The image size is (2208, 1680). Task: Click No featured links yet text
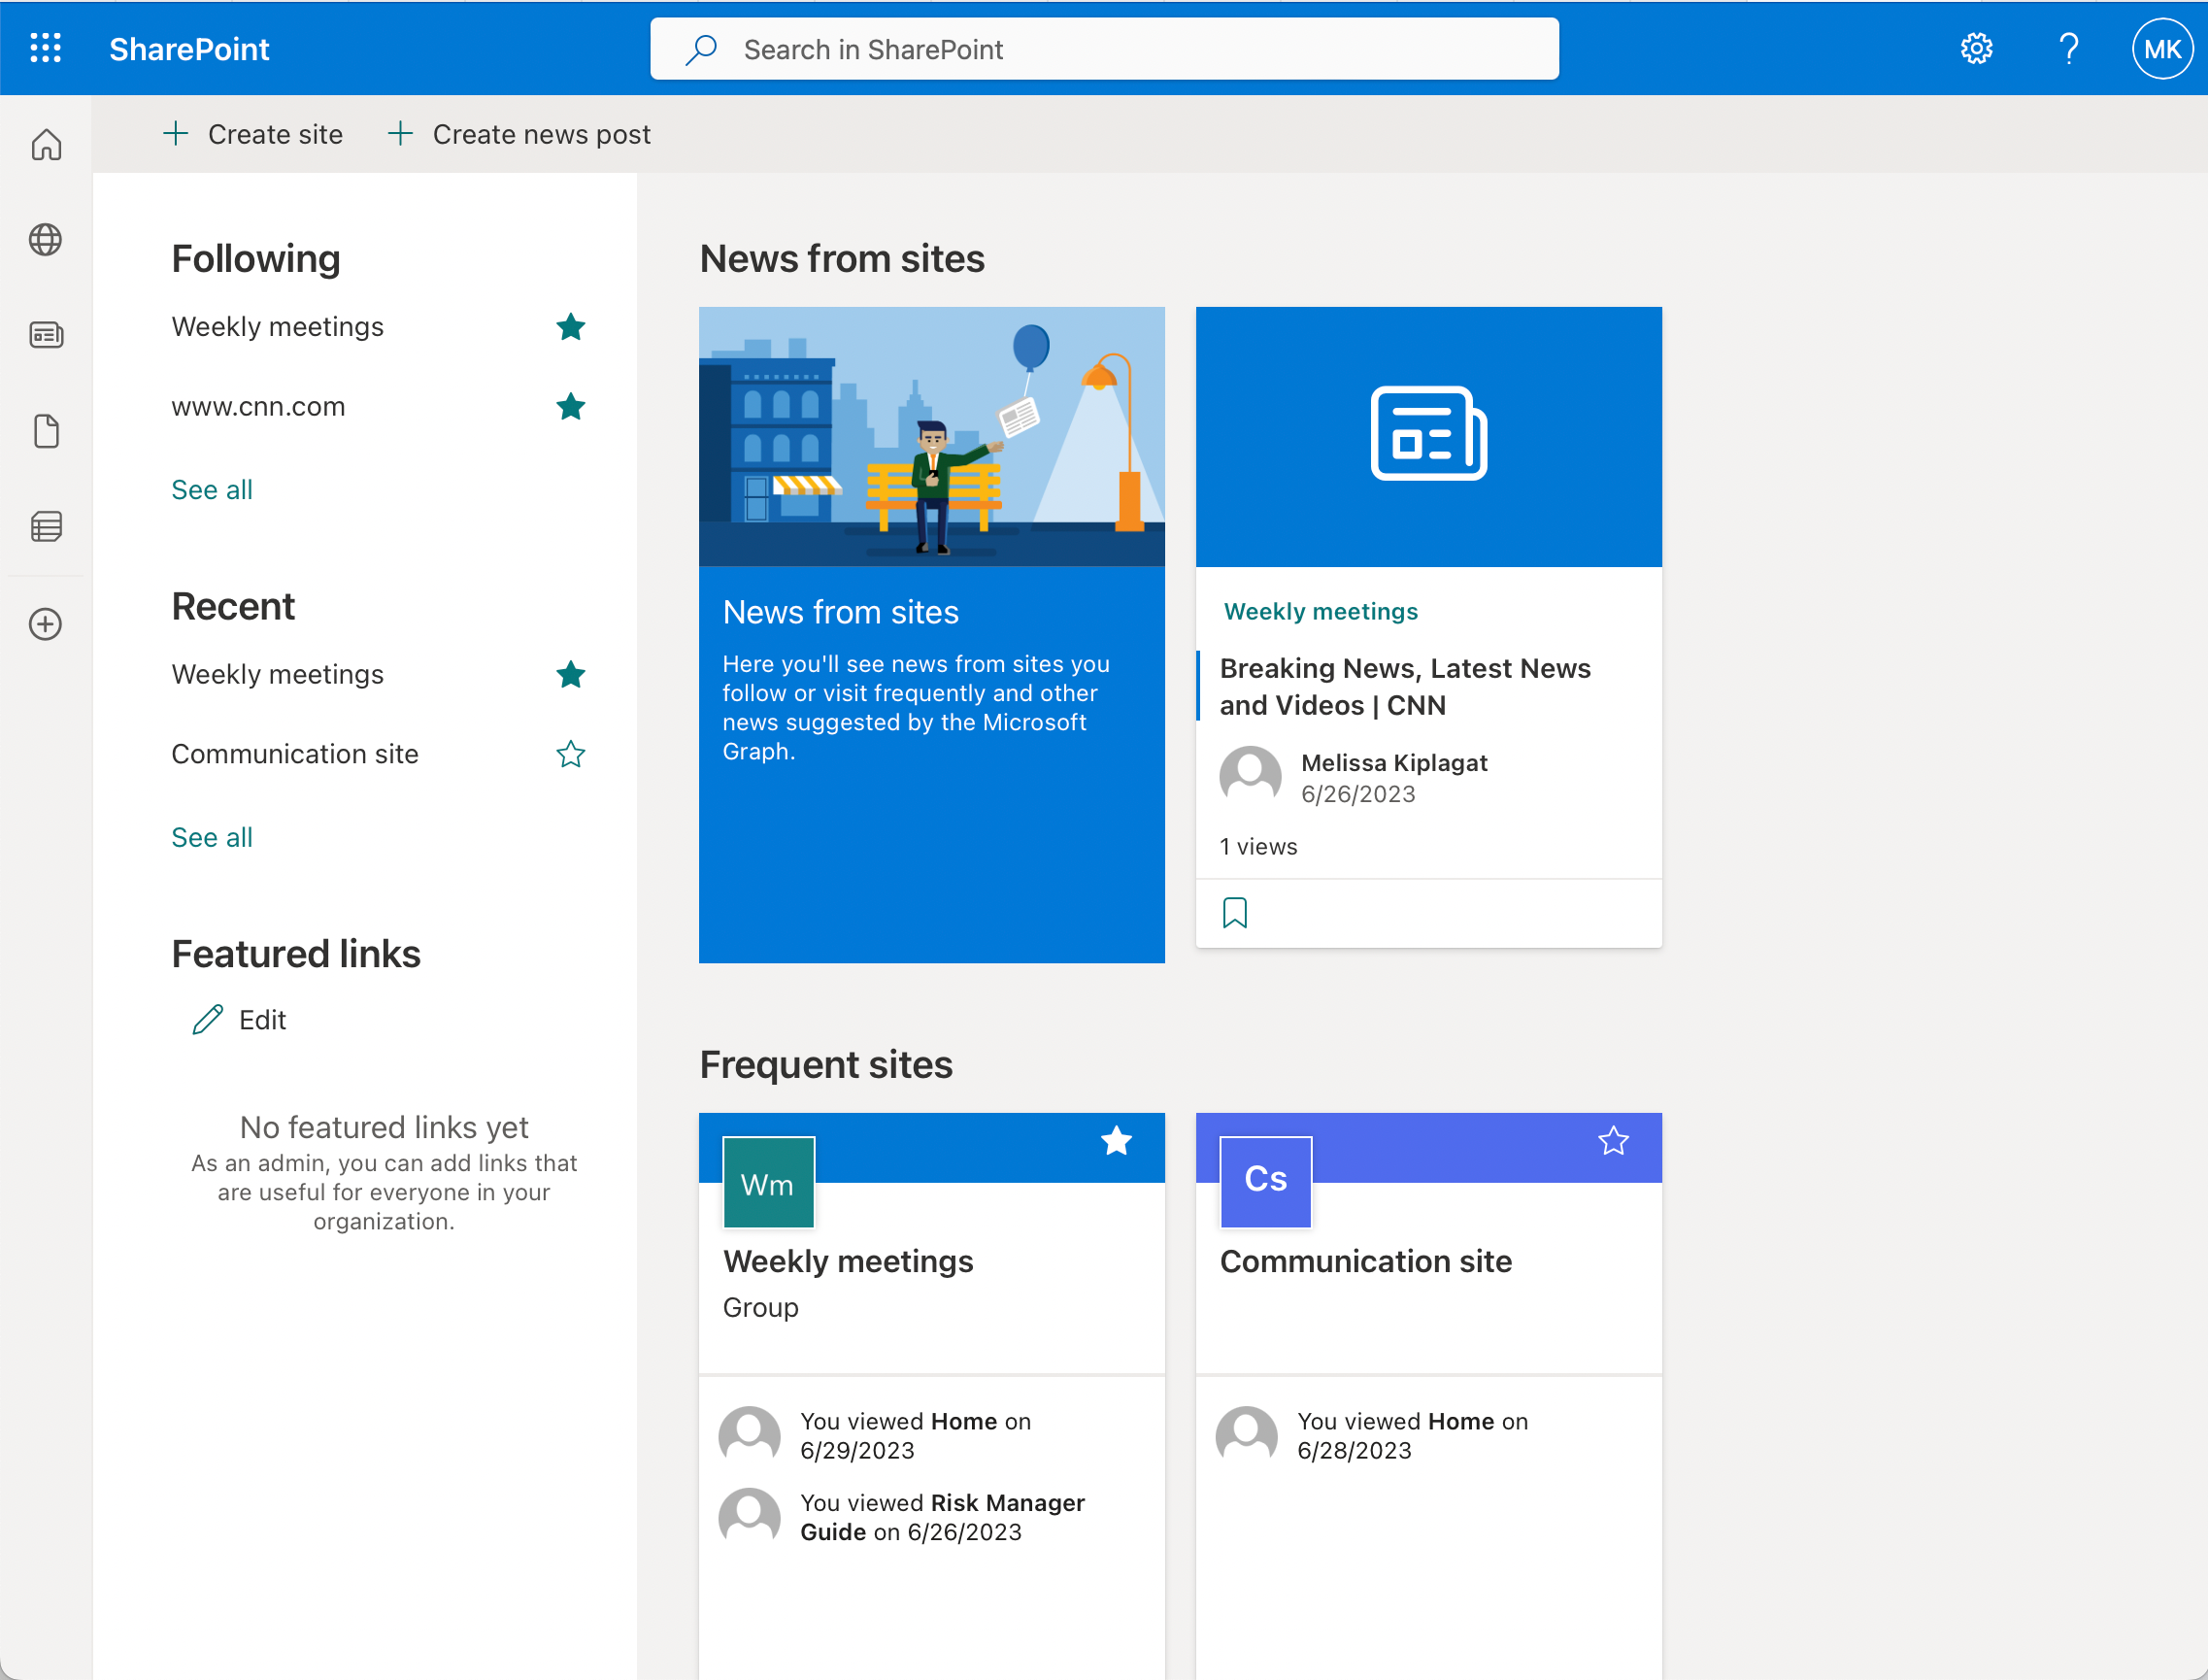coord(384,1127)
